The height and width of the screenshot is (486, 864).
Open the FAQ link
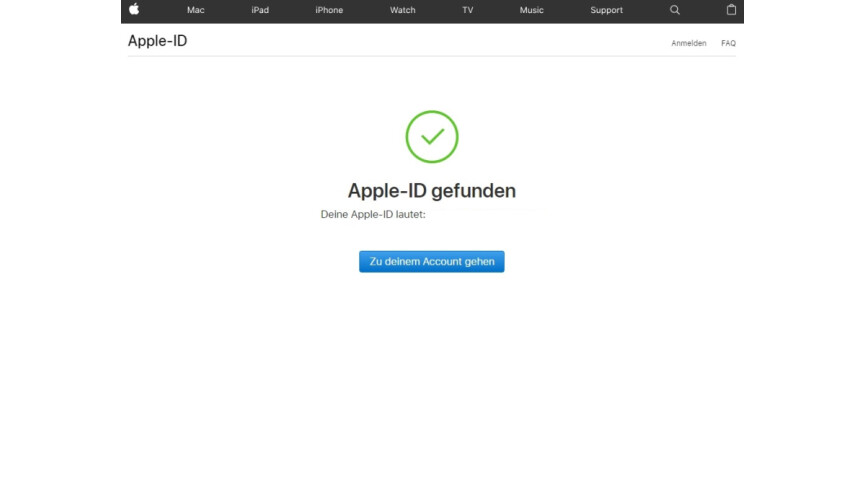pos(728,43)
